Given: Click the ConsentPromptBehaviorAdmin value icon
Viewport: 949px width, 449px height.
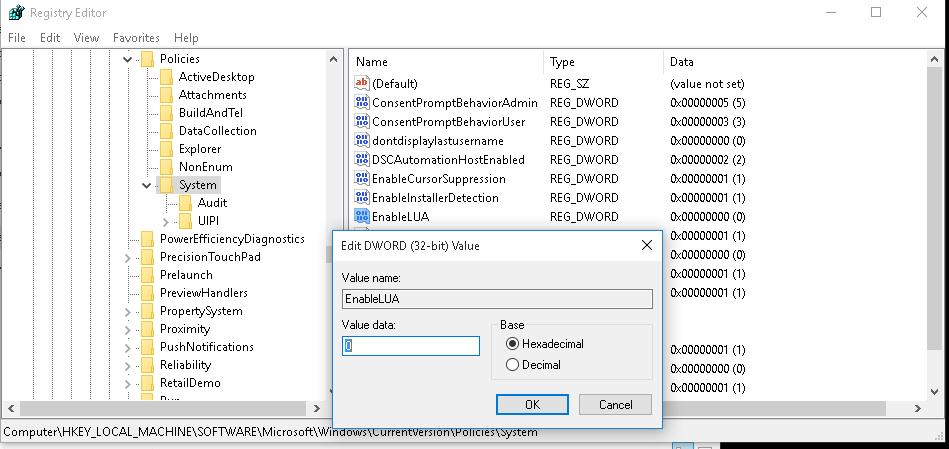Looking at the screenshot, I should [x=362, y=103].
